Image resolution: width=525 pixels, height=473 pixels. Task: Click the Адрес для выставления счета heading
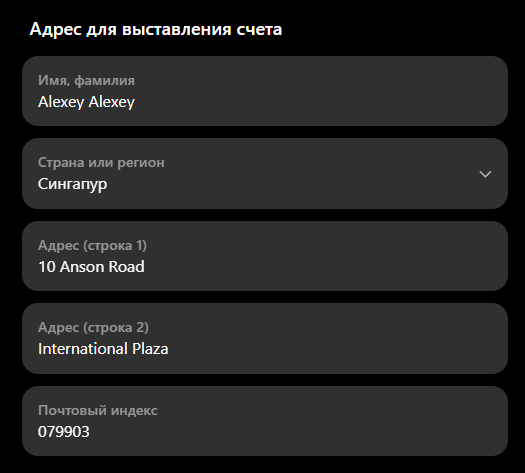156,29
